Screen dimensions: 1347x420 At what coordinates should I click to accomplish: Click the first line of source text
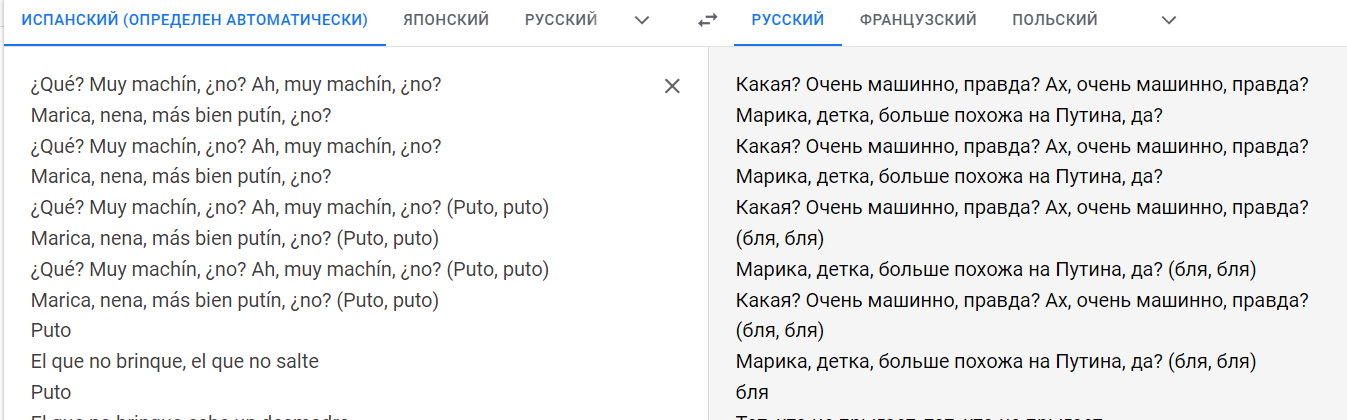pos(236,85)
